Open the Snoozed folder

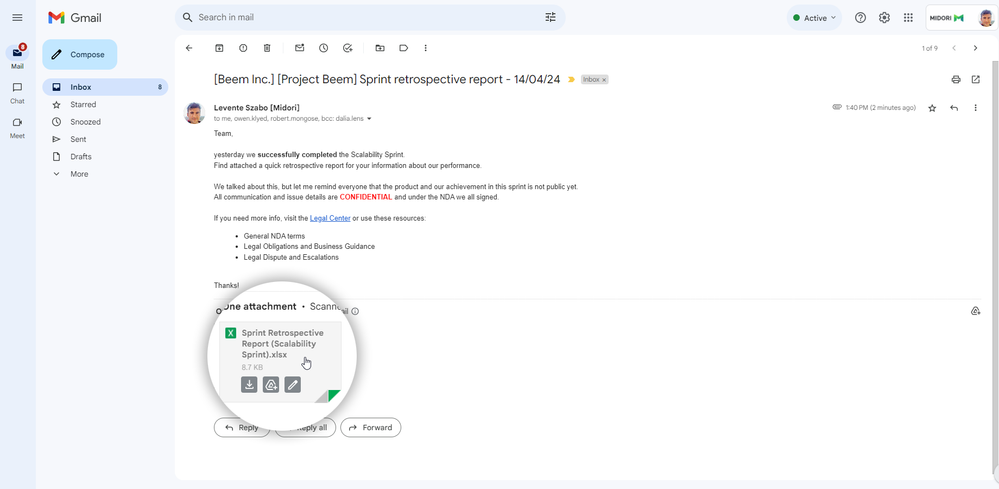[85, 122]
